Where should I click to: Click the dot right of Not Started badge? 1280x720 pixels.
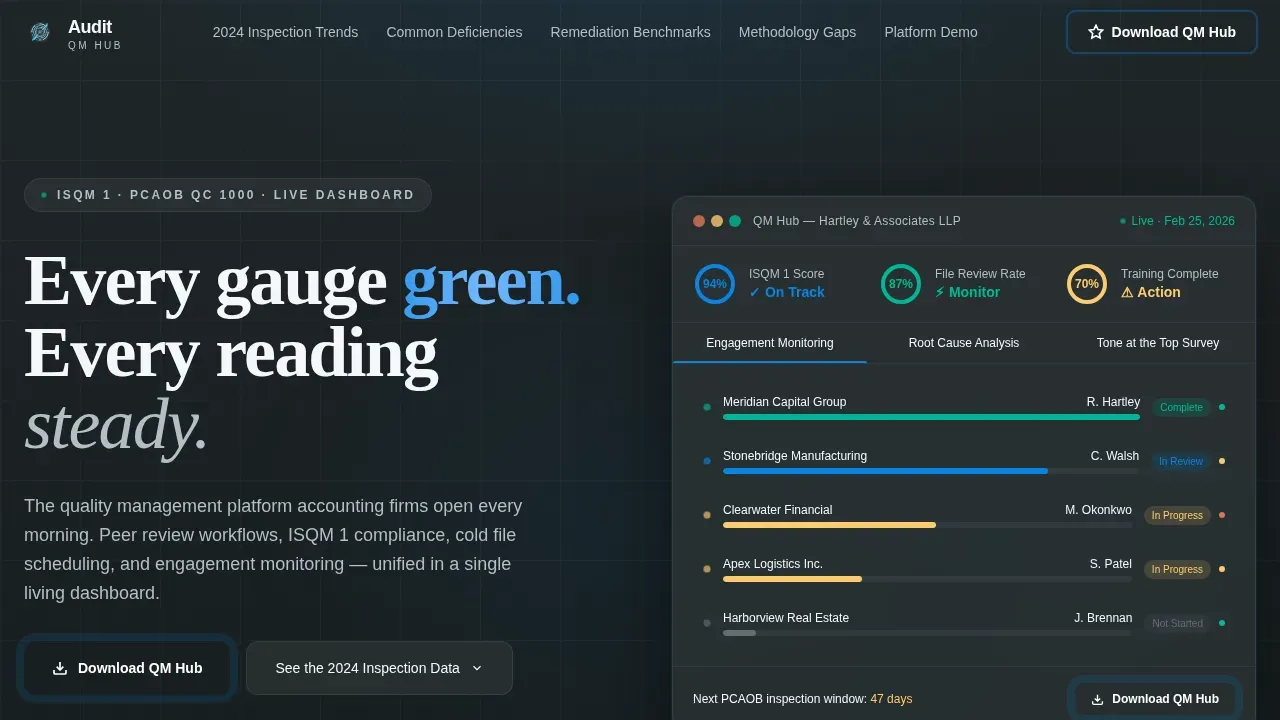[1222, 623]
